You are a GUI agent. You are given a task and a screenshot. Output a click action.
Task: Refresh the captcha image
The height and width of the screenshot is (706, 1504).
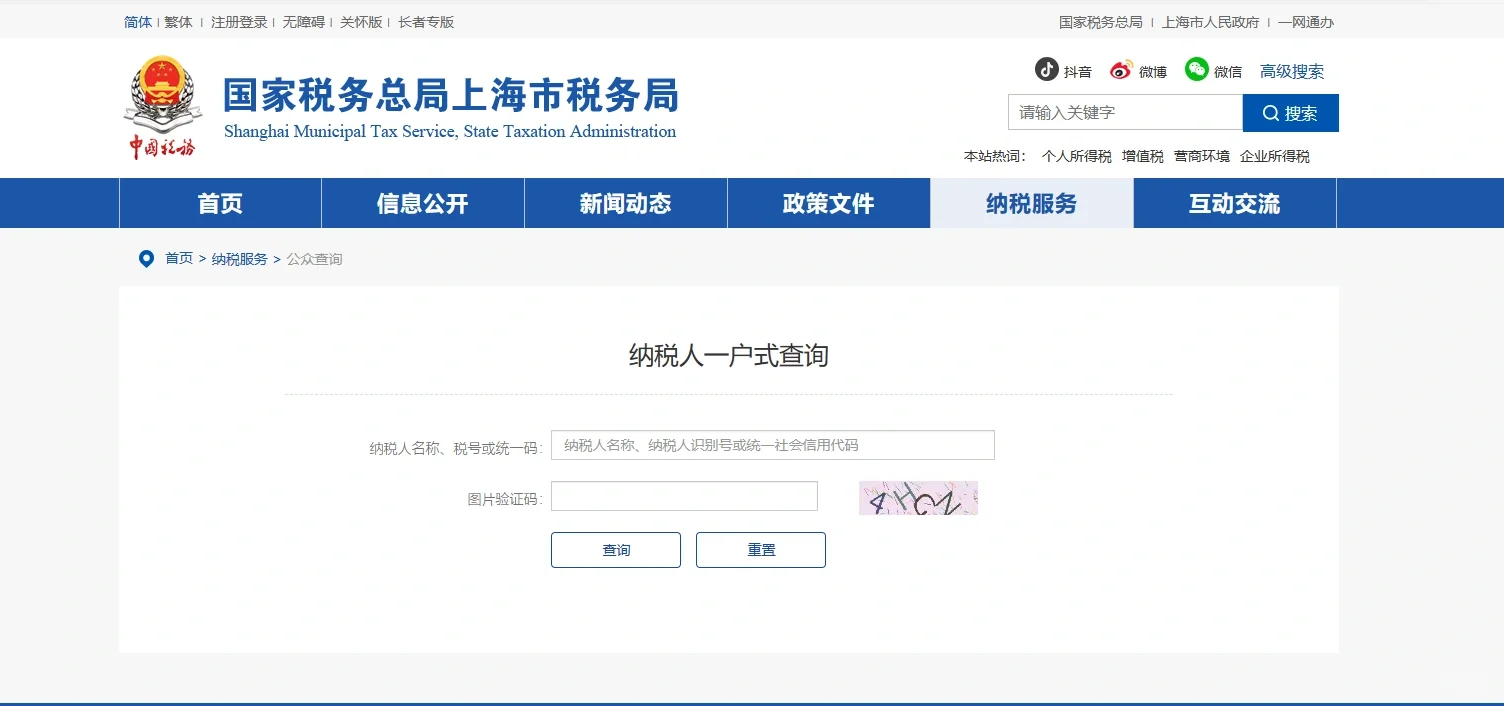coord(918,497)
